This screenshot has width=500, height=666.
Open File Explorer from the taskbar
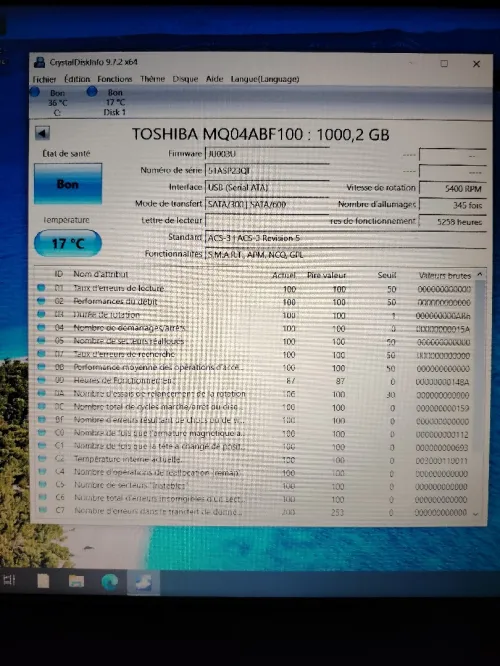[76, 581]
